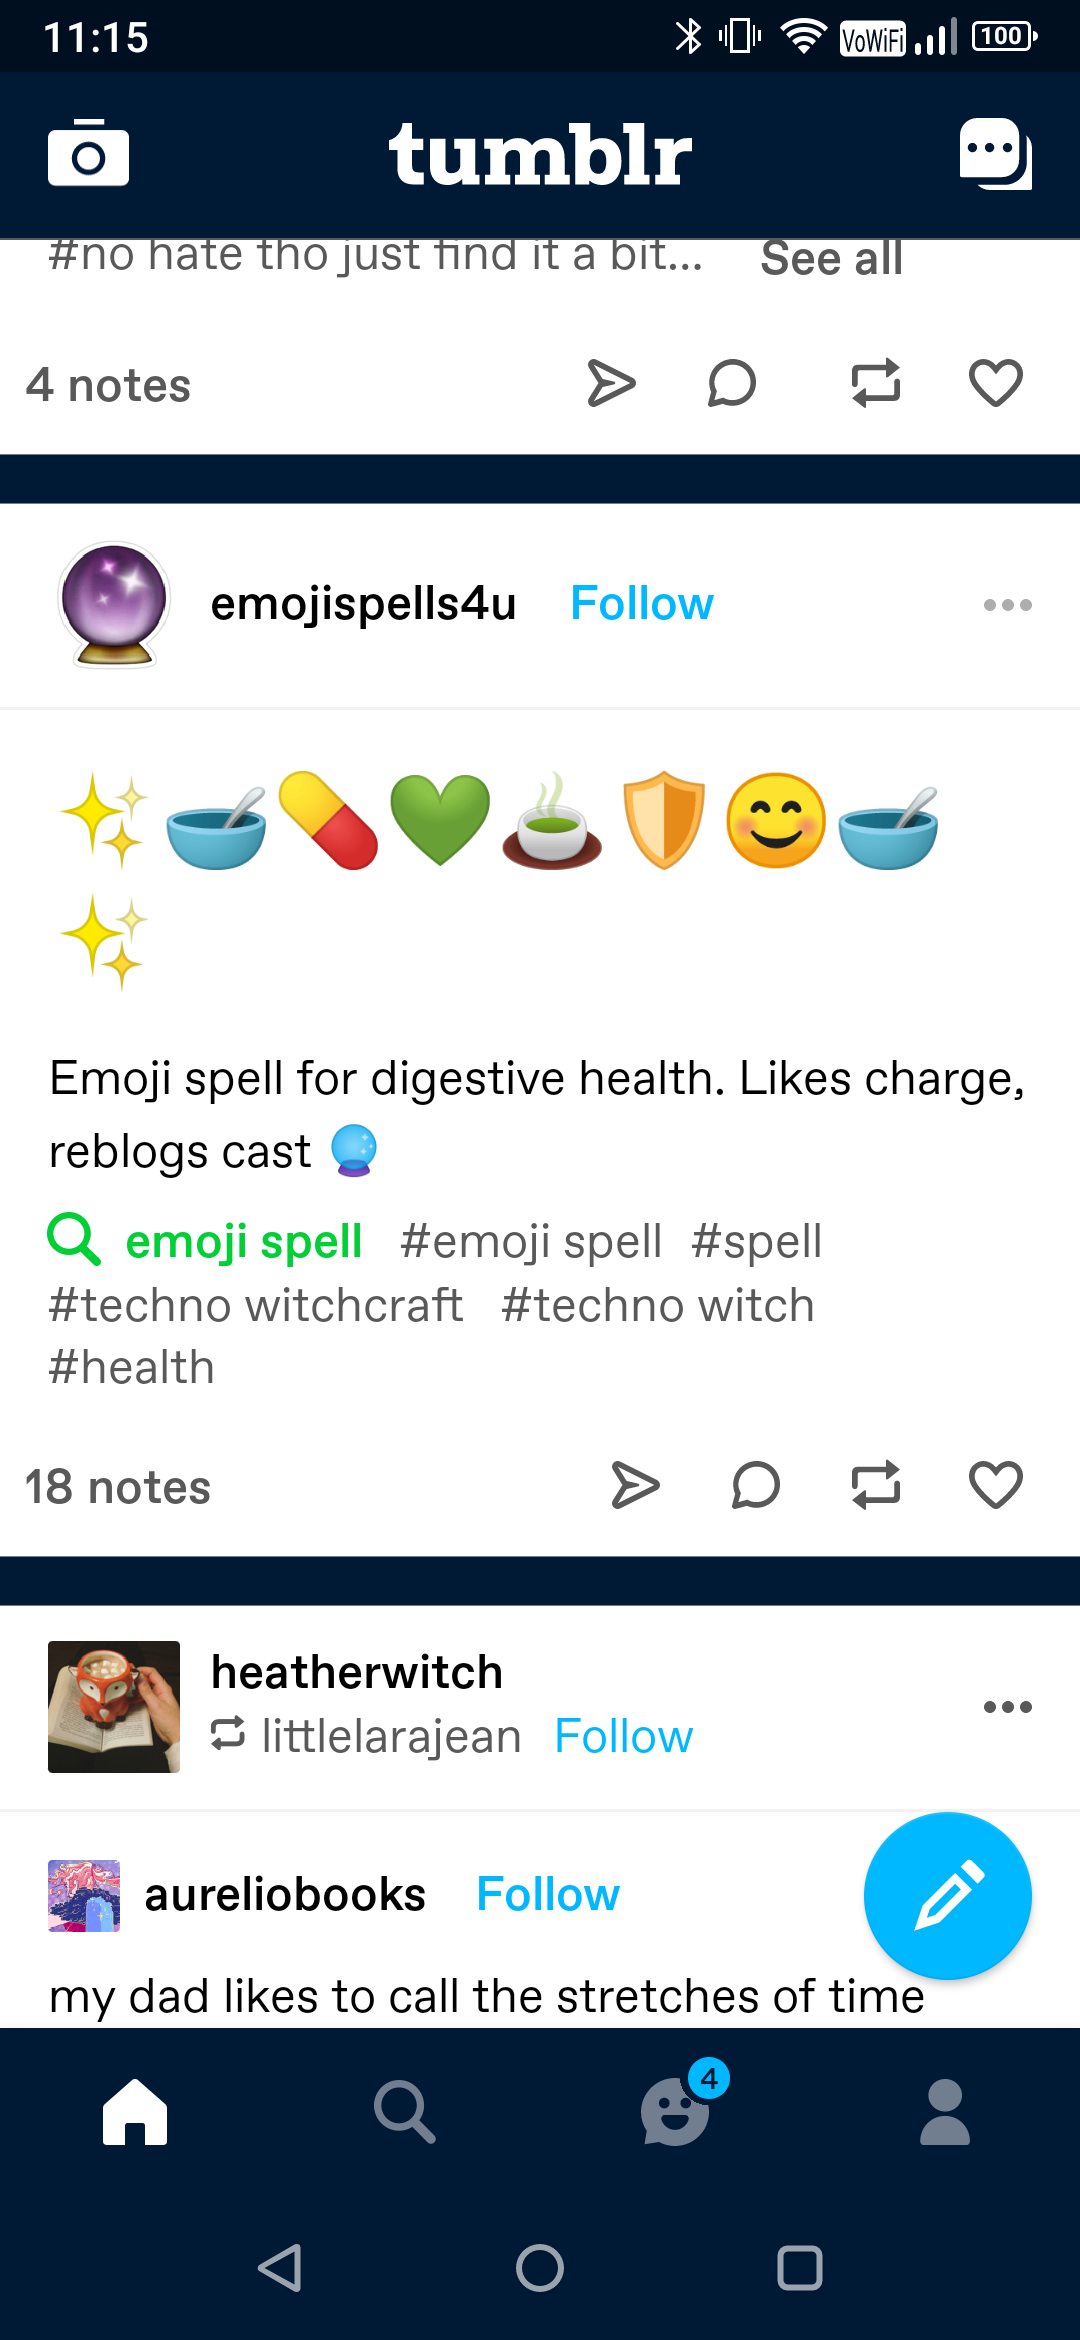Tap the compose post pencil button

pos(947,1895)
